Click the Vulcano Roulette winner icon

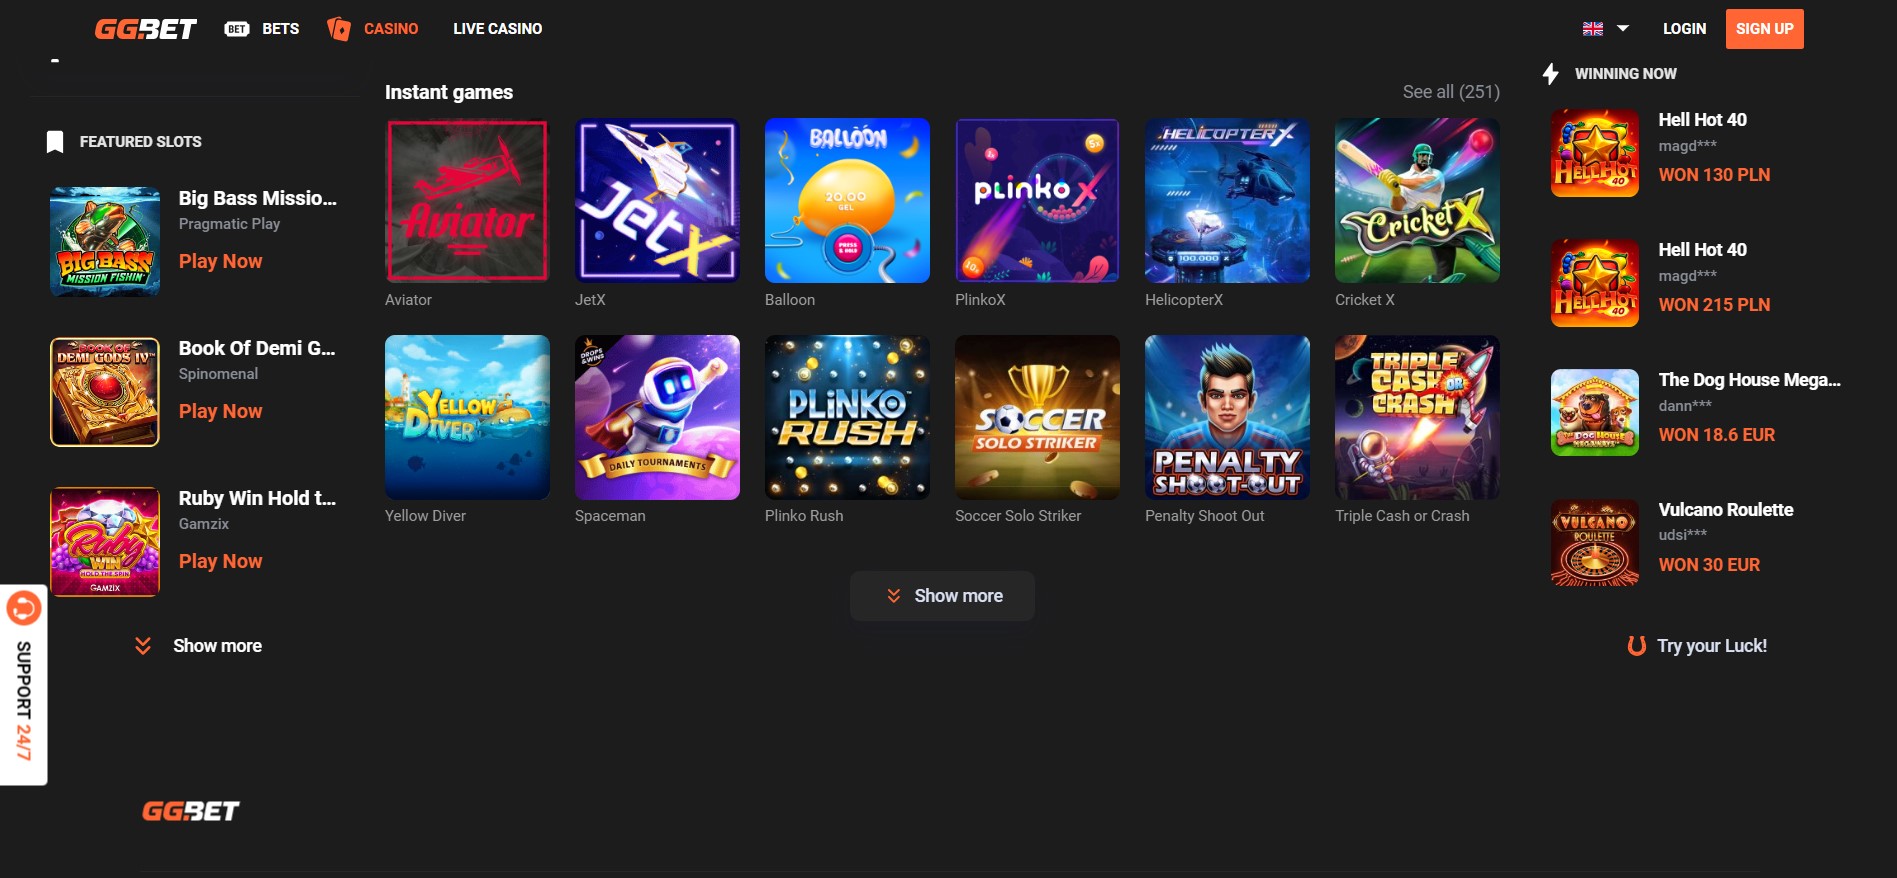point(1595,543)
